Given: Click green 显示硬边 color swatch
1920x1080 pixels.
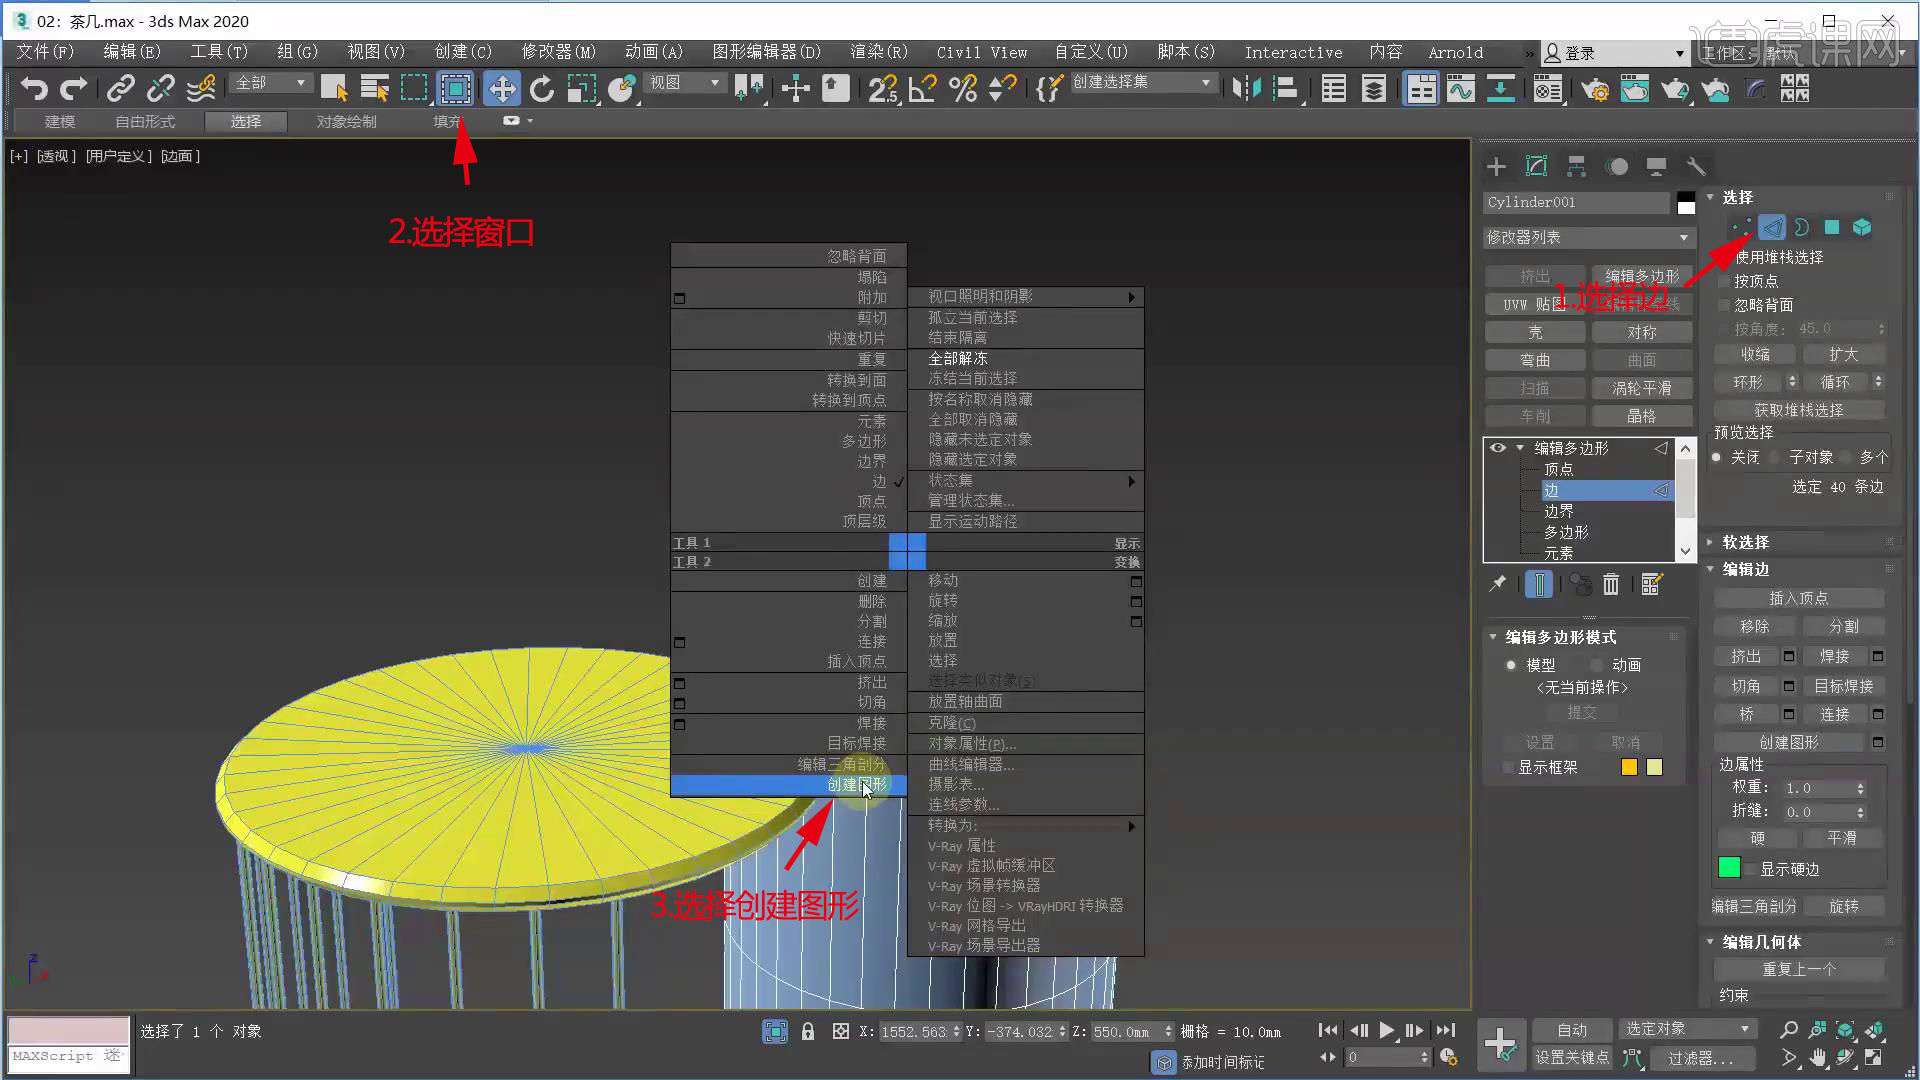Looking at the screenshot, I should 1729,868.
